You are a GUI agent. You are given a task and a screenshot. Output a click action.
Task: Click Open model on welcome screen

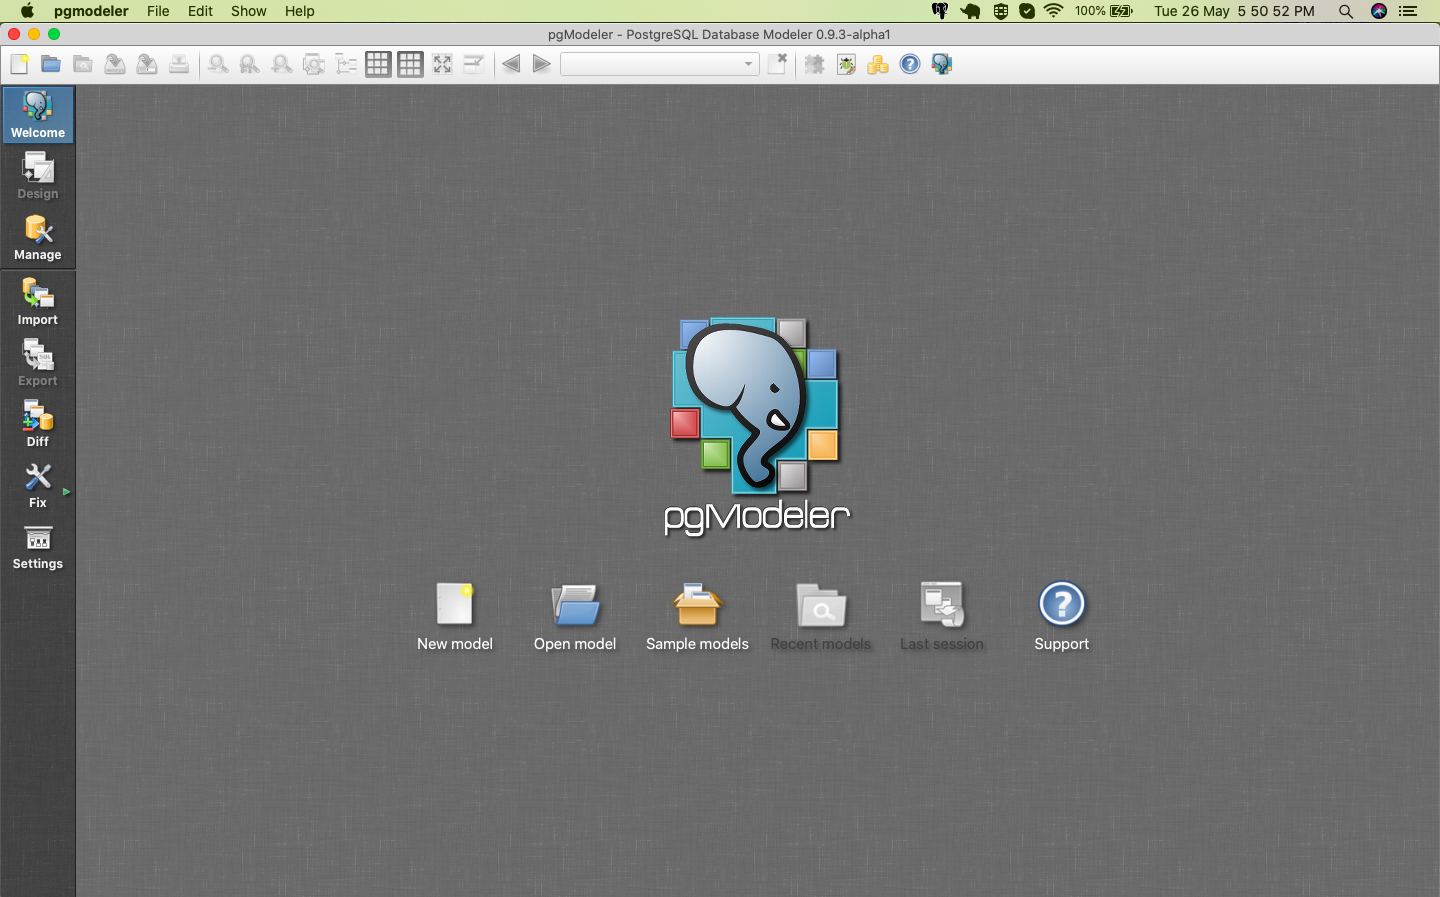575,618
